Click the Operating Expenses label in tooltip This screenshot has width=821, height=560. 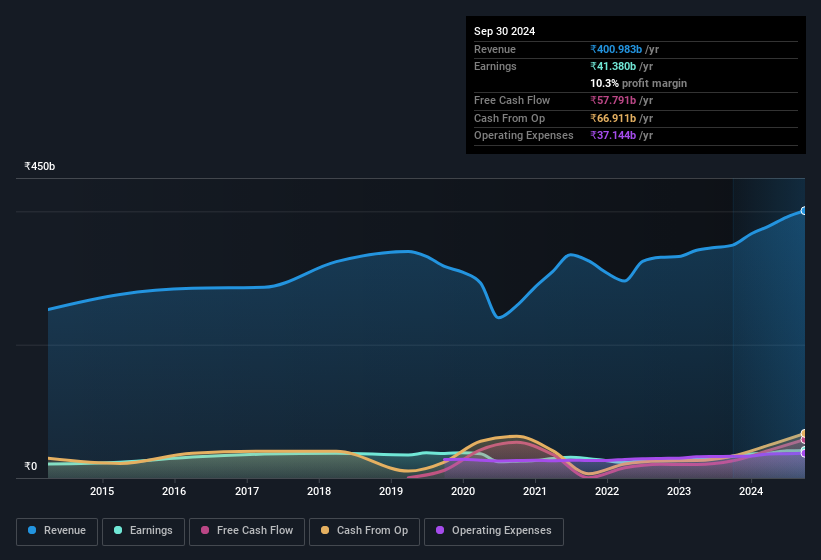click(524, 135)
